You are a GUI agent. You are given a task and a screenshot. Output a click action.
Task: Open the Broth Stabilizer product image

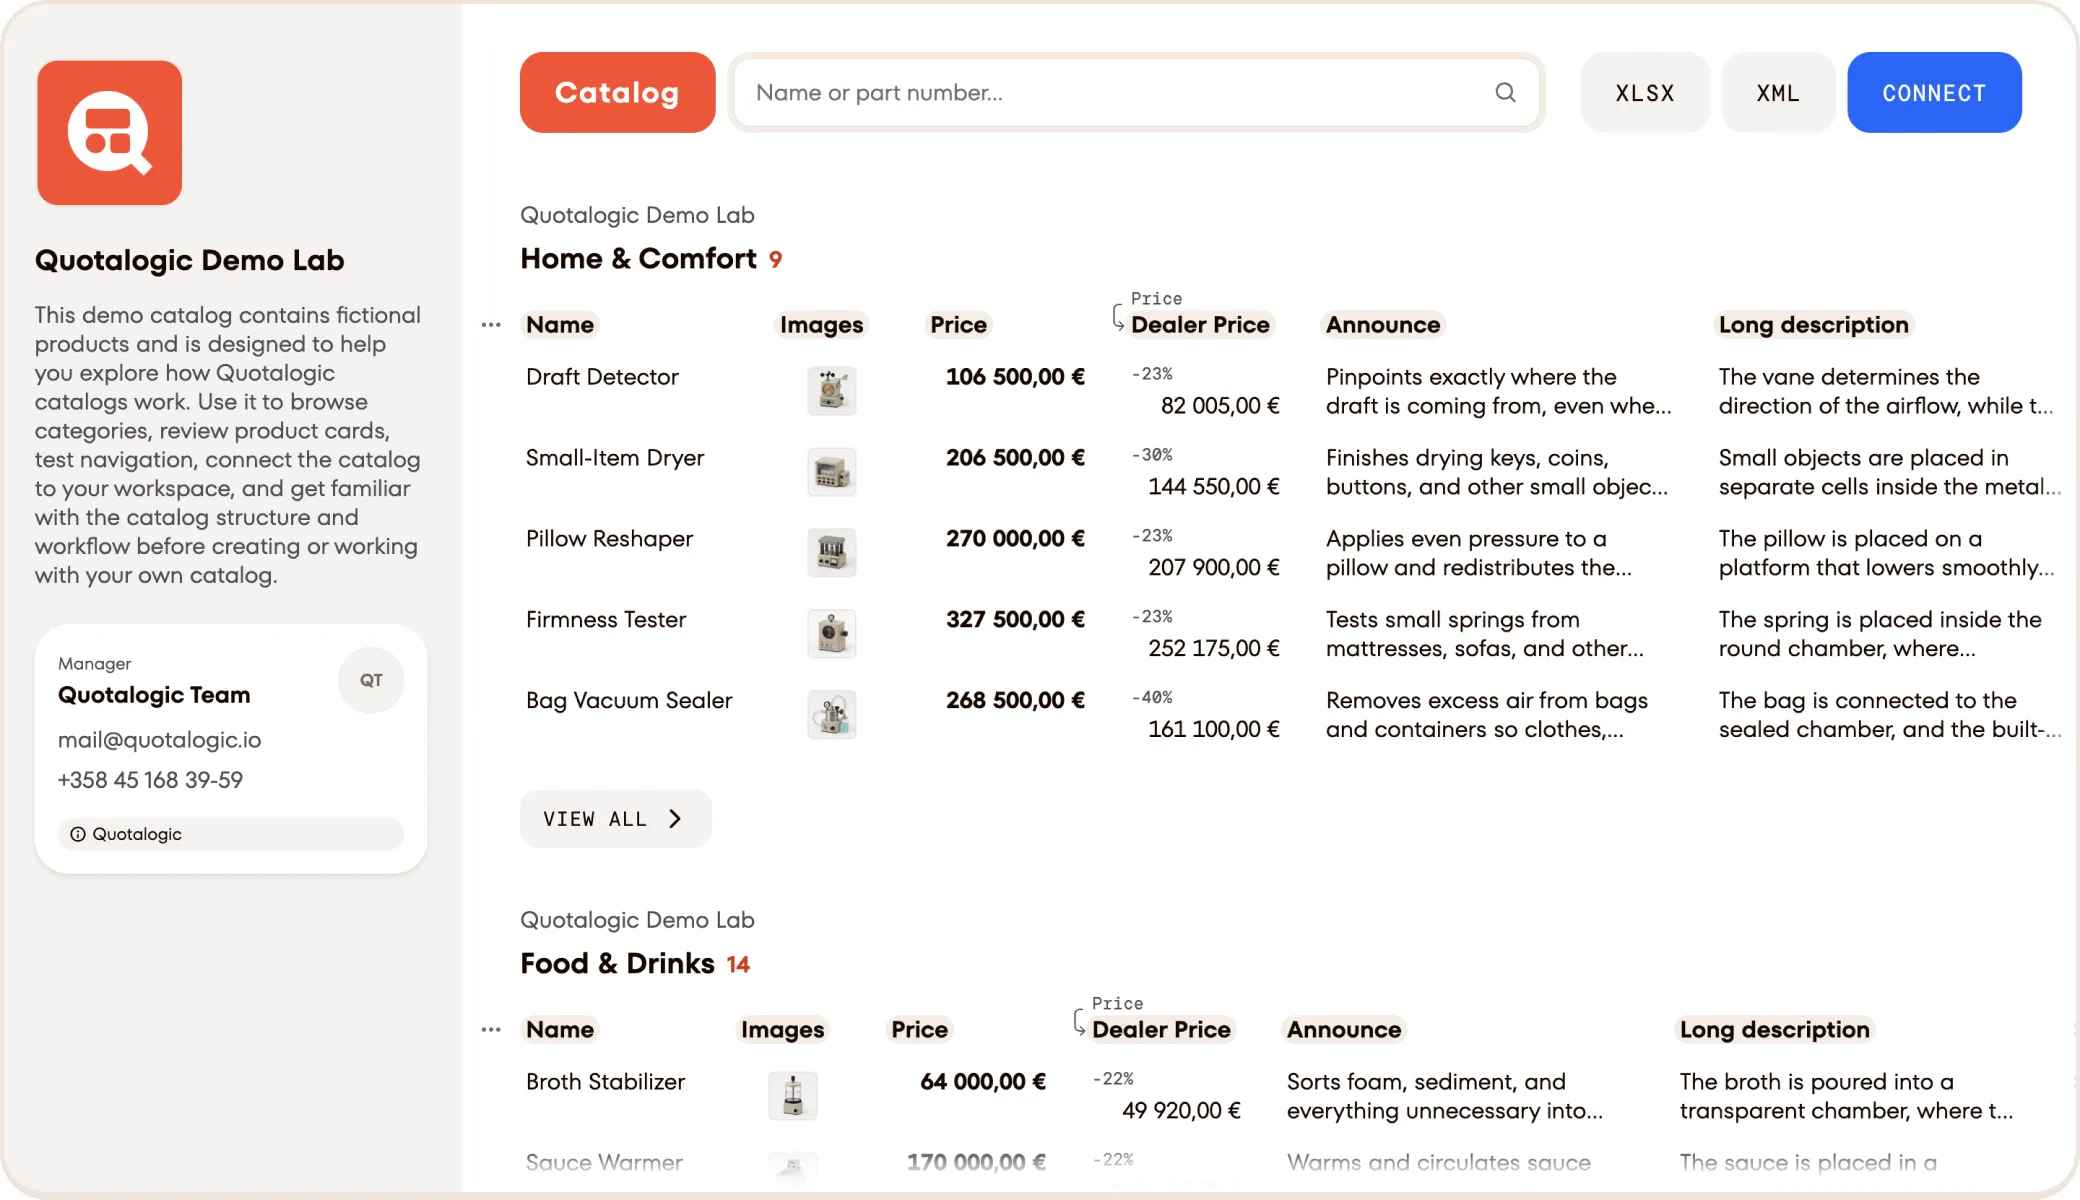coord(793,1096)
